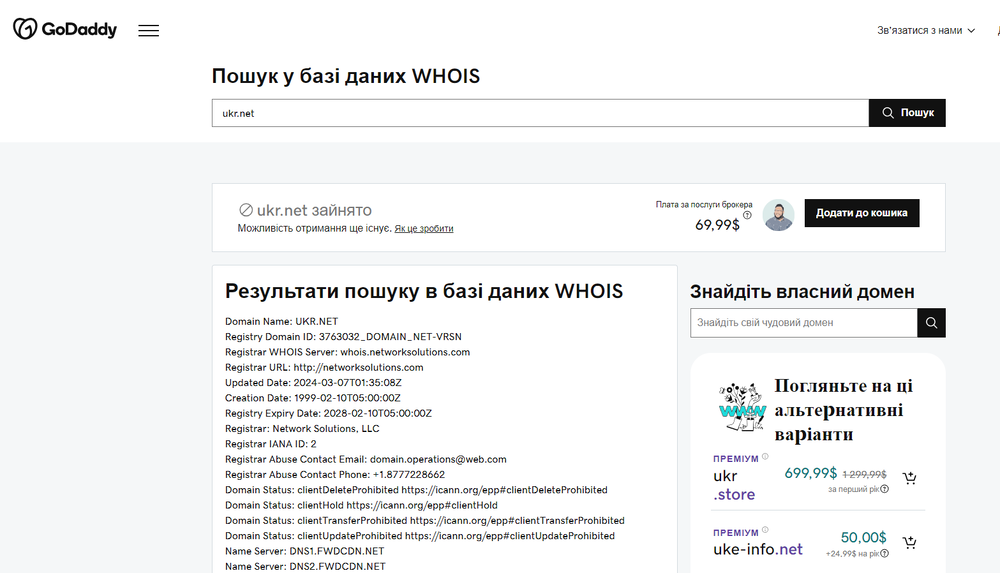The width and height of the screenshot is (1000, 573).
Task: Add uke-info.net to cart icon
Action: click(909, 542)
